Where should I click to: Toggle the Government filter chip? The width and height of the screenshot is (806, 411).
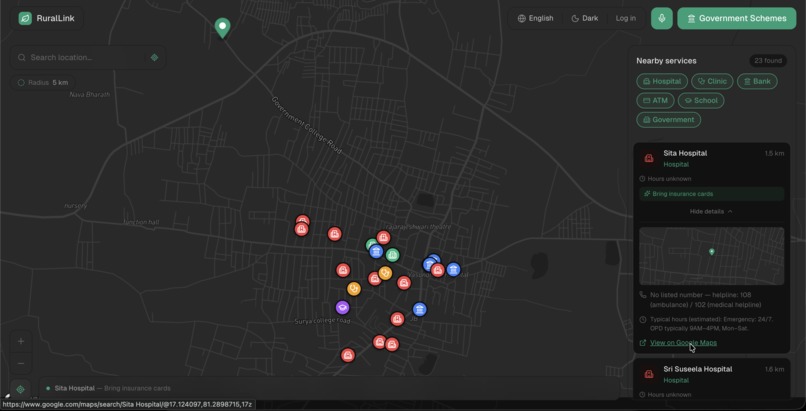point(669,120)
